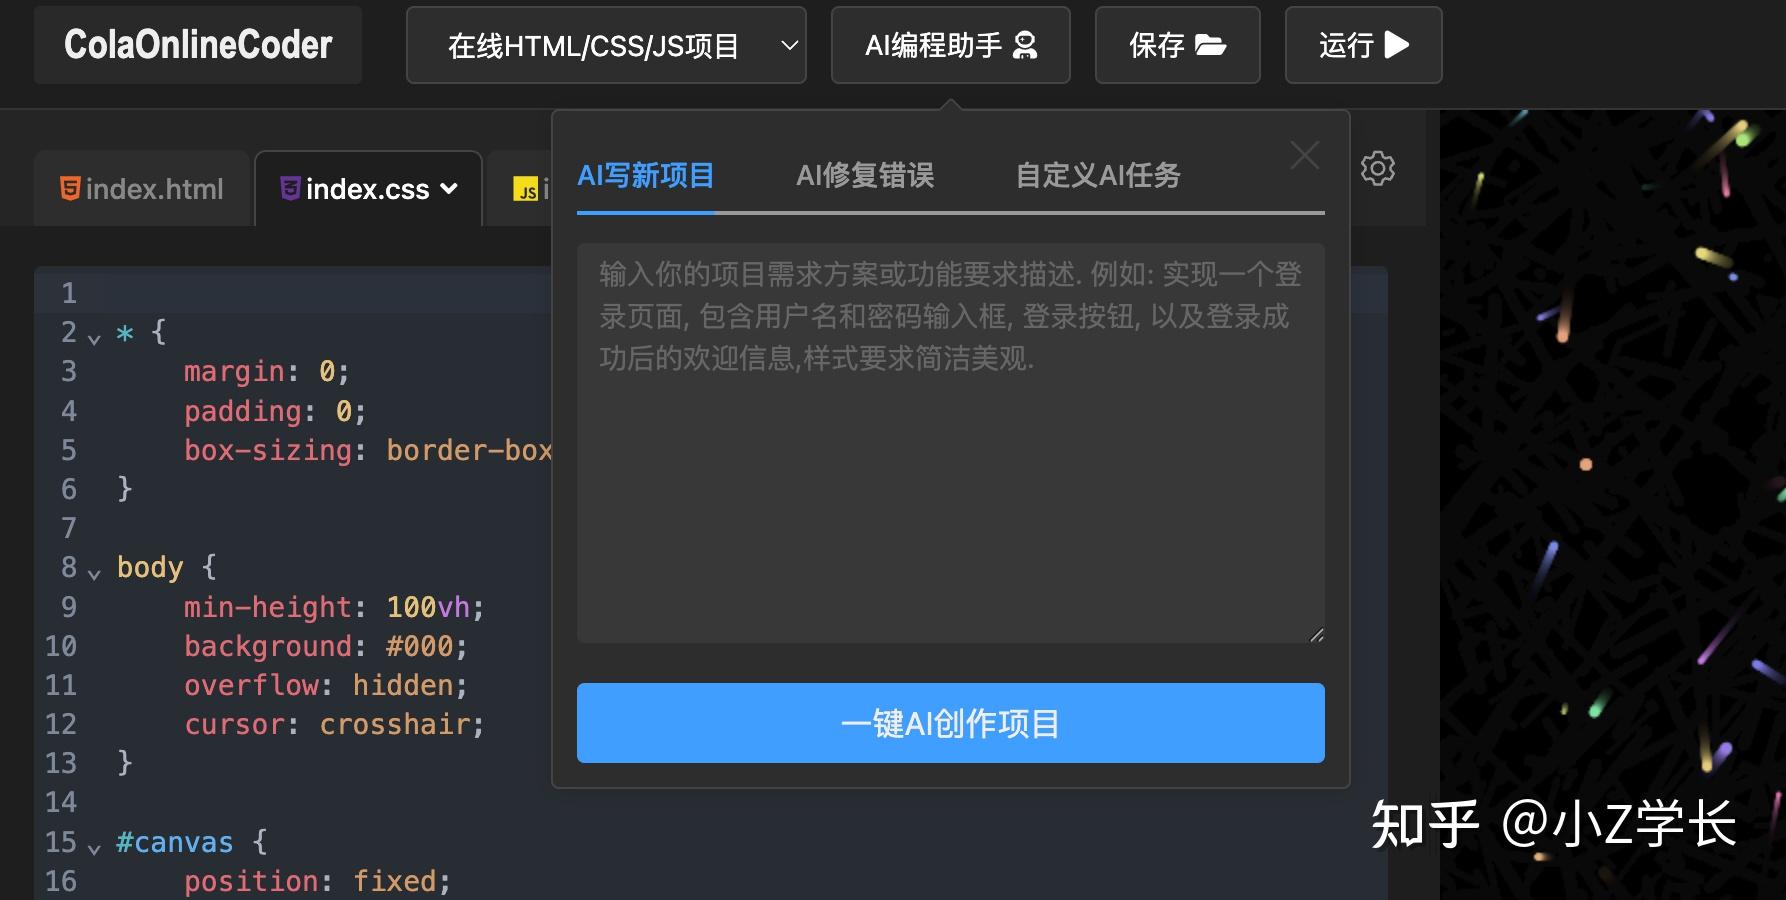Screen dimensions: 1786x900
Task: Expand the index.css tab dropdown arrow
Action: point(449,189)
